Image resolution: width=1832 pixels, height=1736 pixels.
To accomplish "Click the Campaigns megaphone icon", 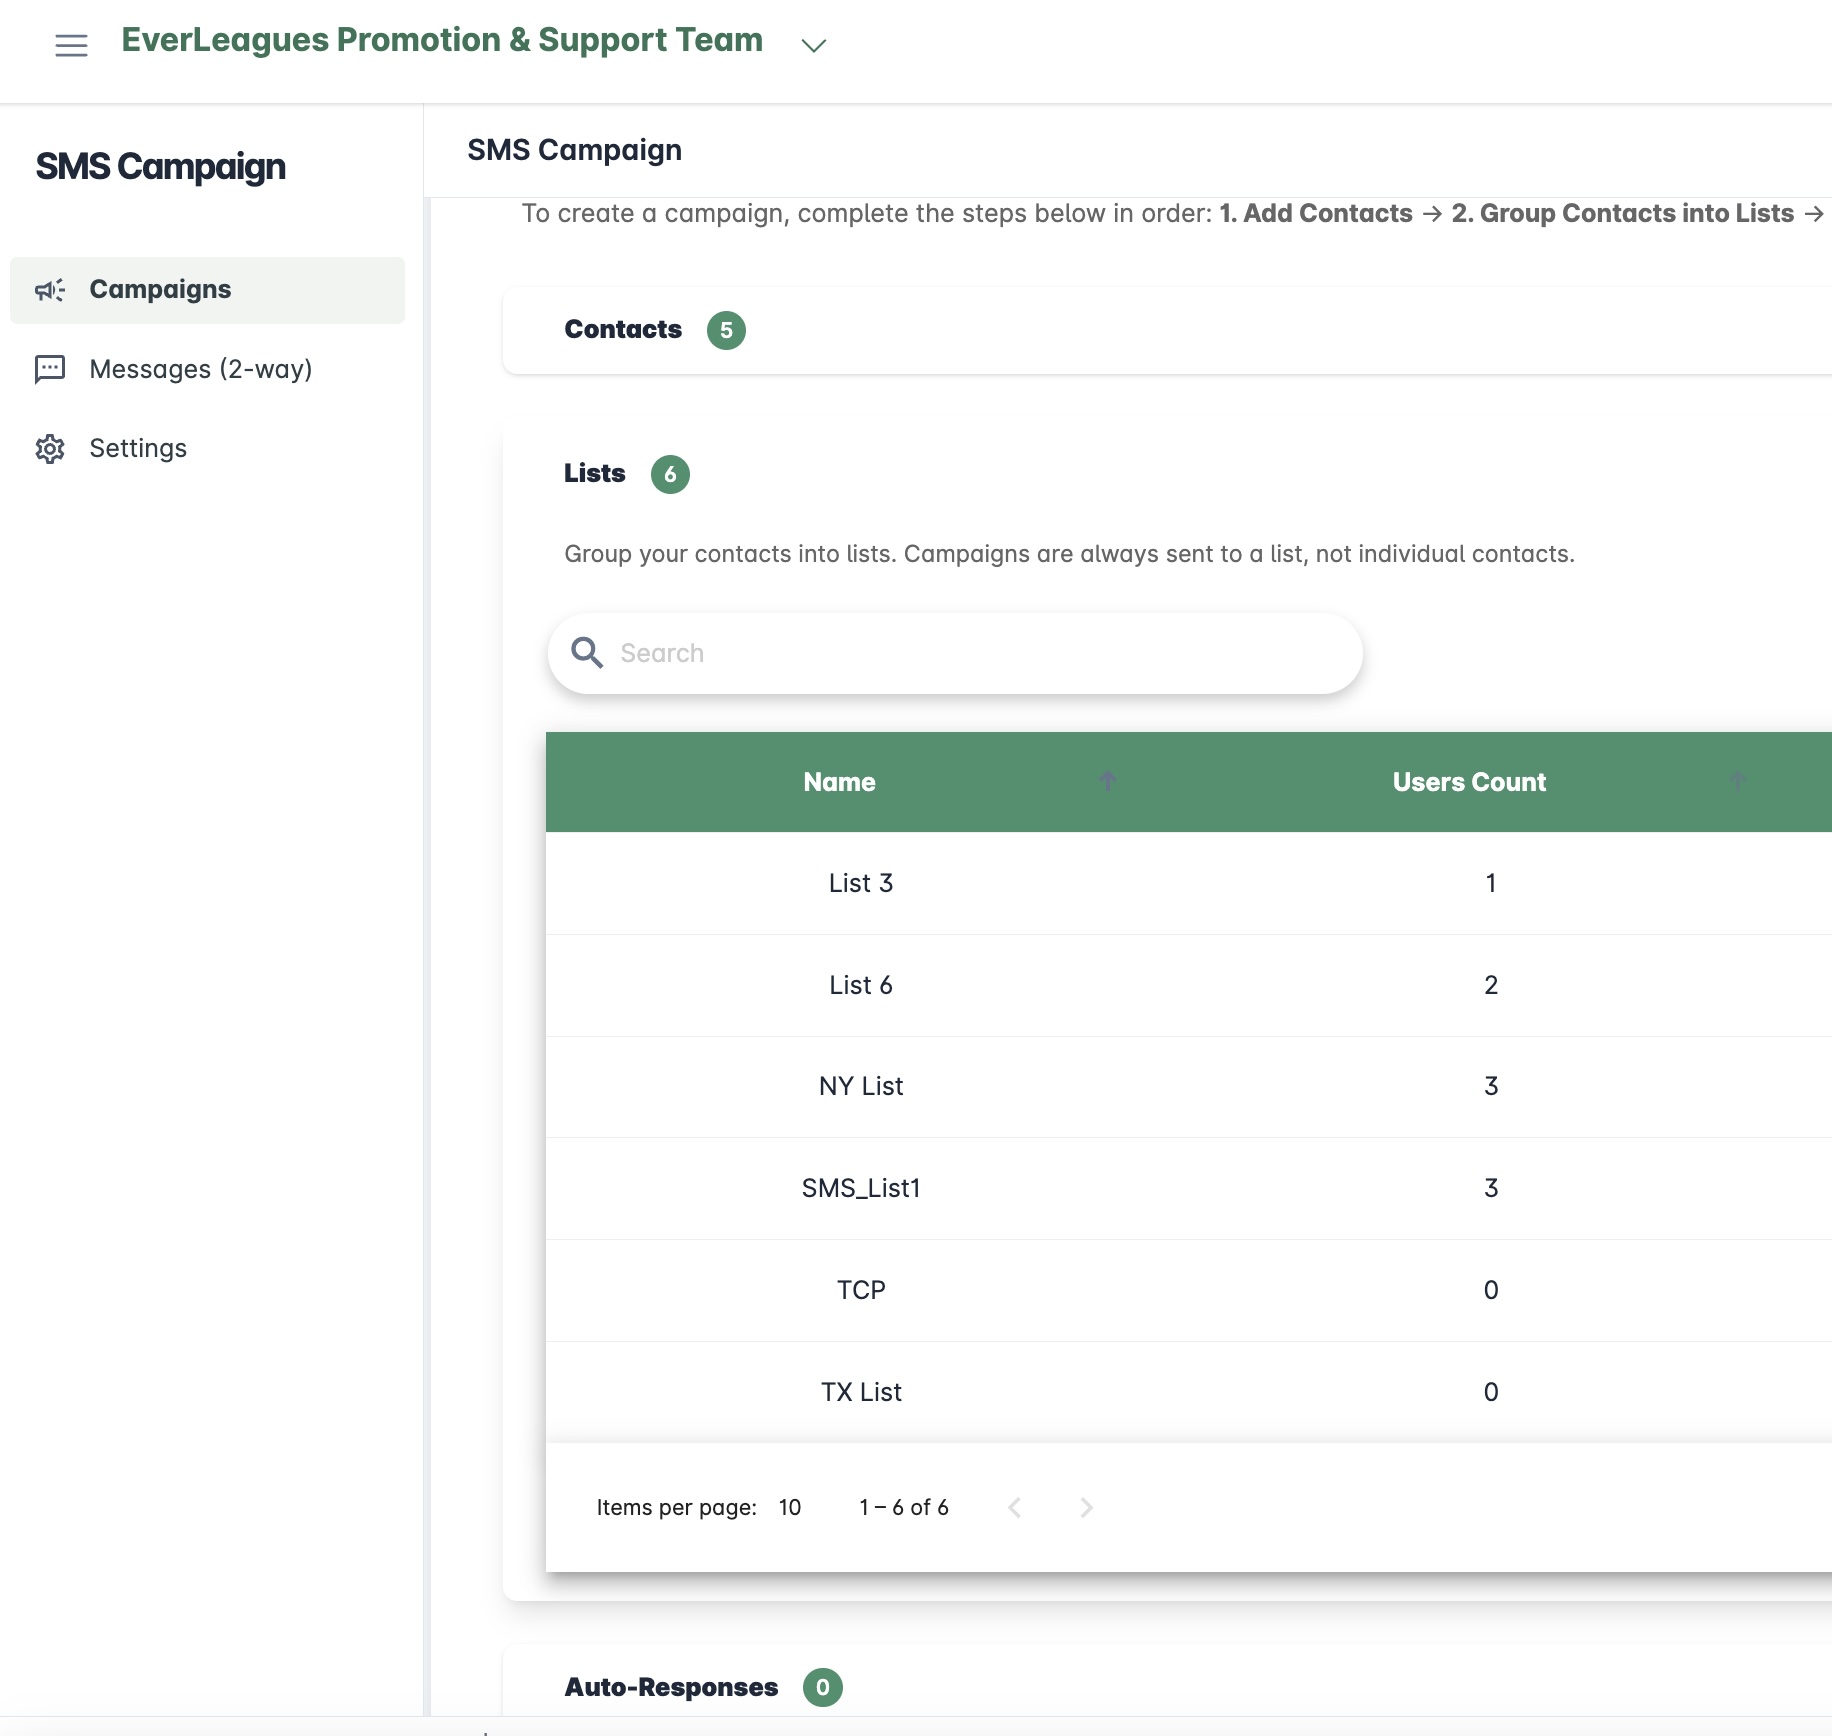I will pyautogui.click(x=50, y=290).
